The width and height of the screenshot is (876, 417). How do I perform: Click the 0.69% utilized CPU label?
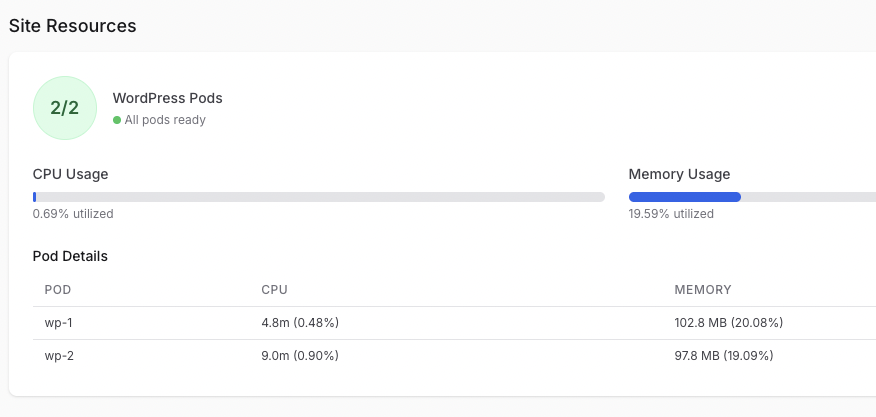[73, 214]
